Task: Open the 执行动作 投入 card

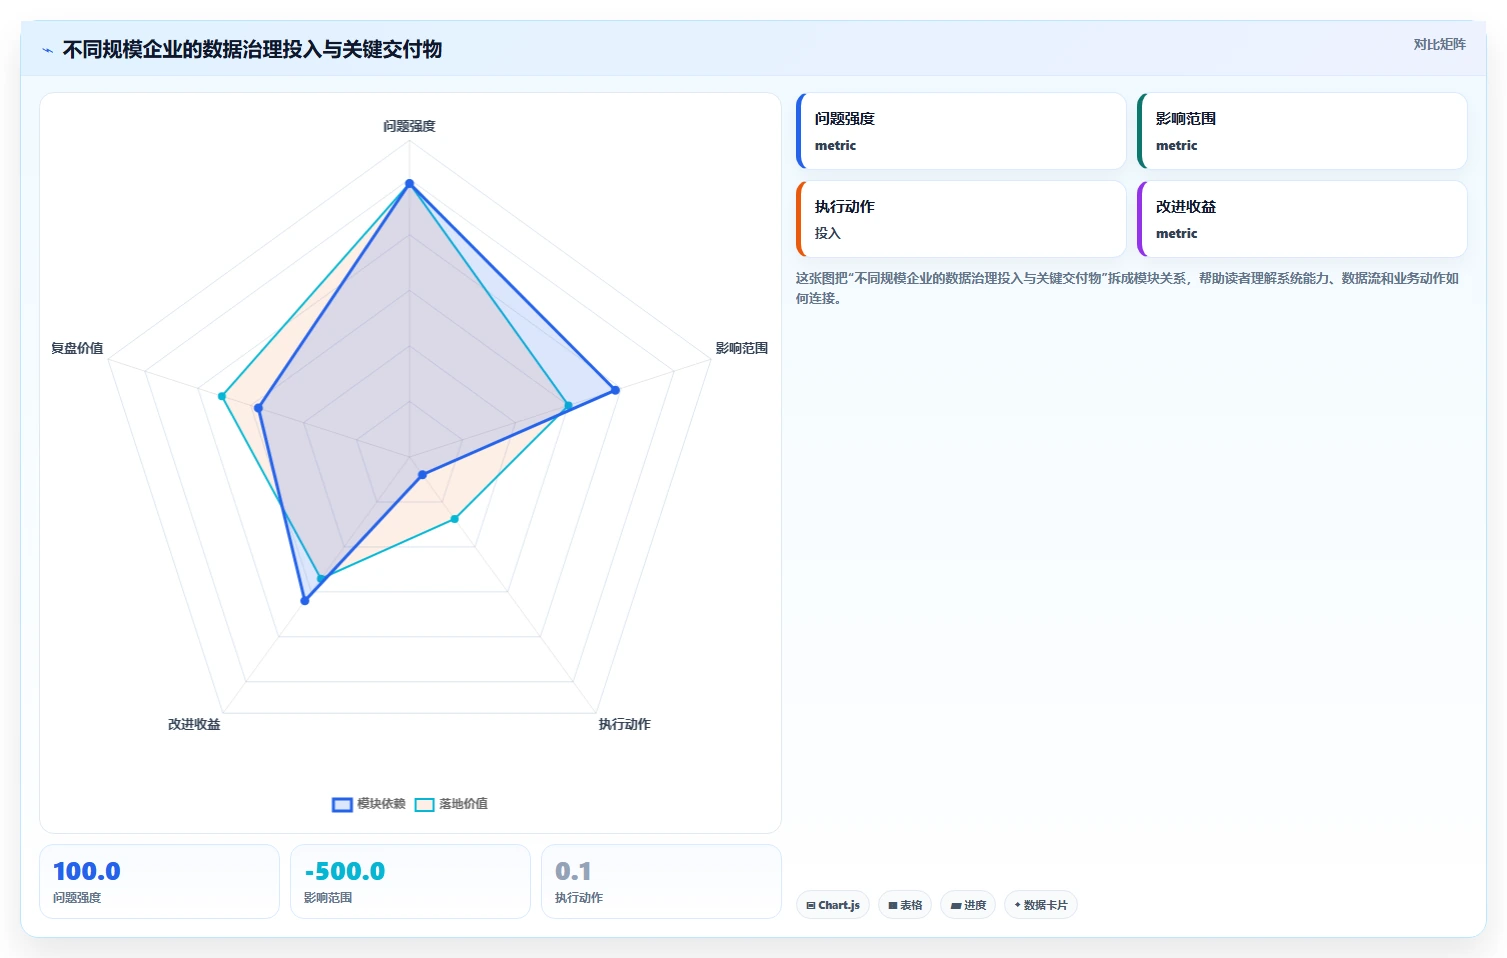Action: [x=961, y=219]
